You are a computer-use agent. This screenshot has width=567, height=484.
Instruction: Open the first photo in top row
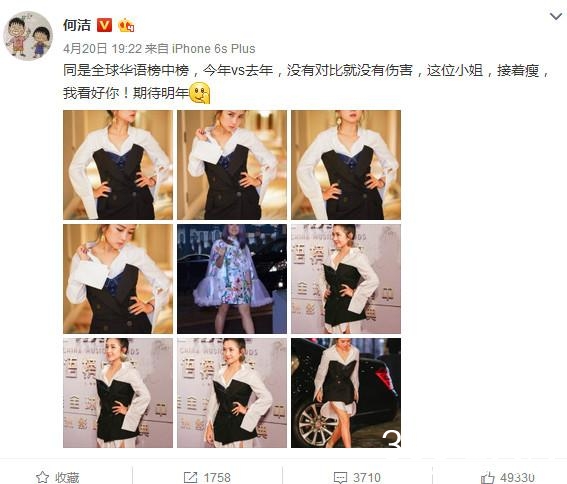click(118, 165)
